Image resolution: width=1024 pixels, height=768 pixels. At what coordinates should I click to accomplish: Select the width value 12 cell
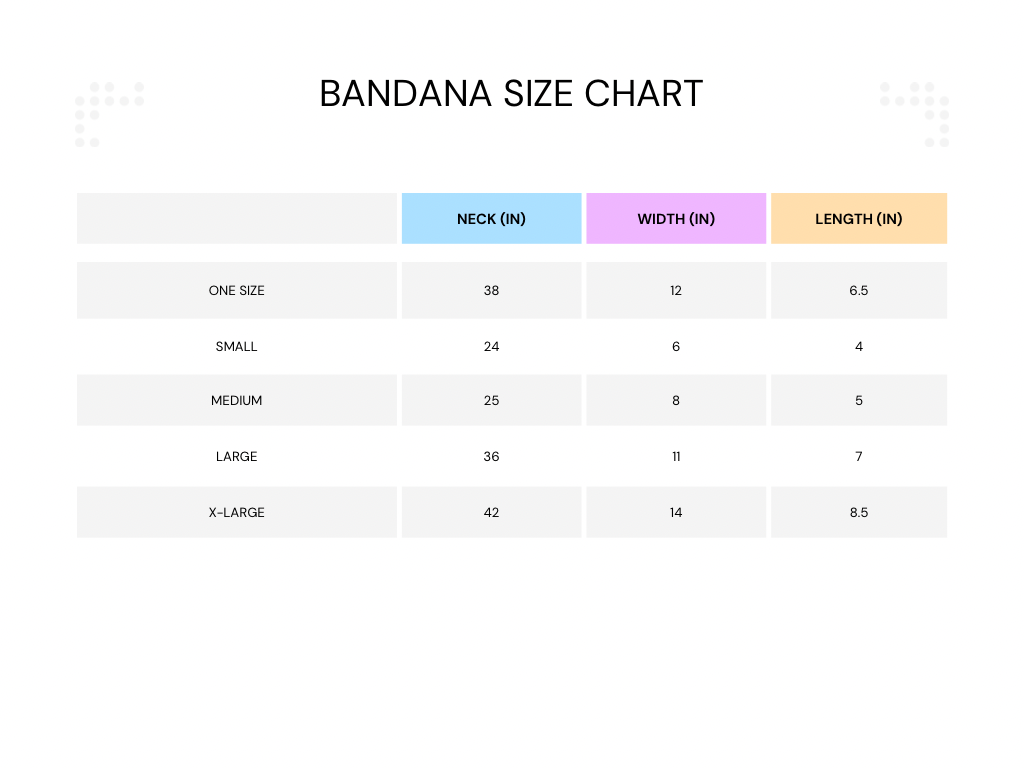(676, 291)
